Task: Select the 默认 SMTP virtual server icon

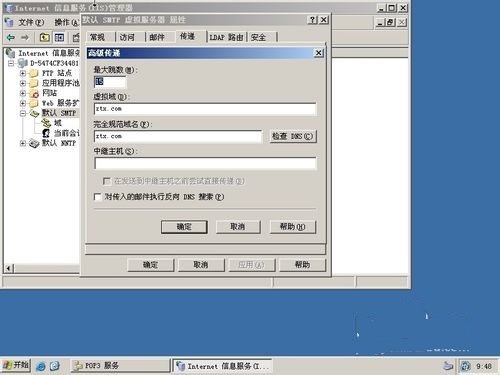Action: tap(34, 113)
